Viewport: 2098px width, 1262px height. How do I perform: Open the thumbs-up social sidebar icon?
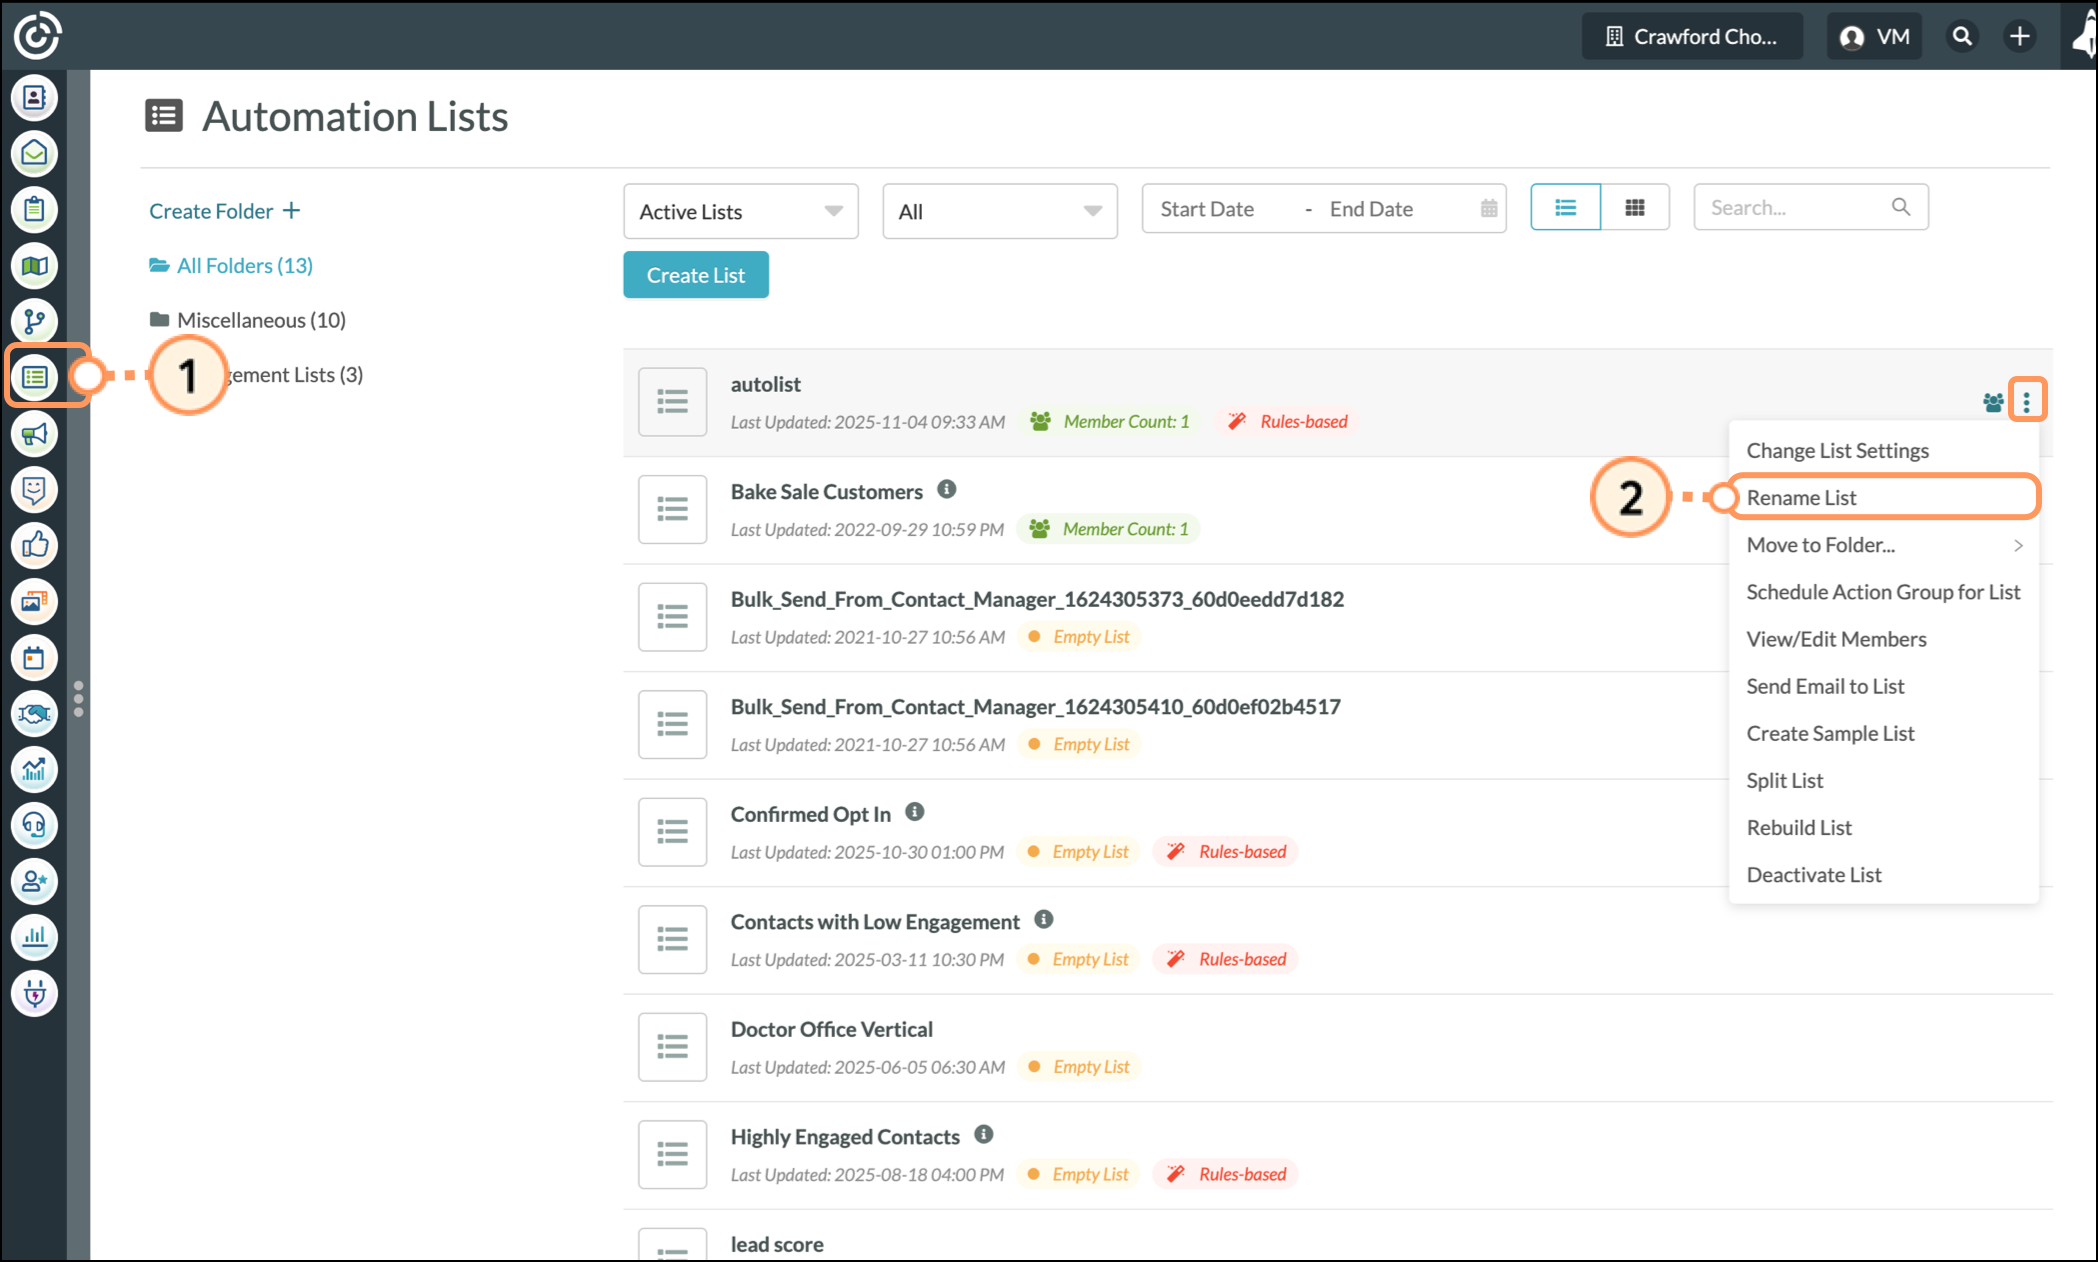coord(35,545)
